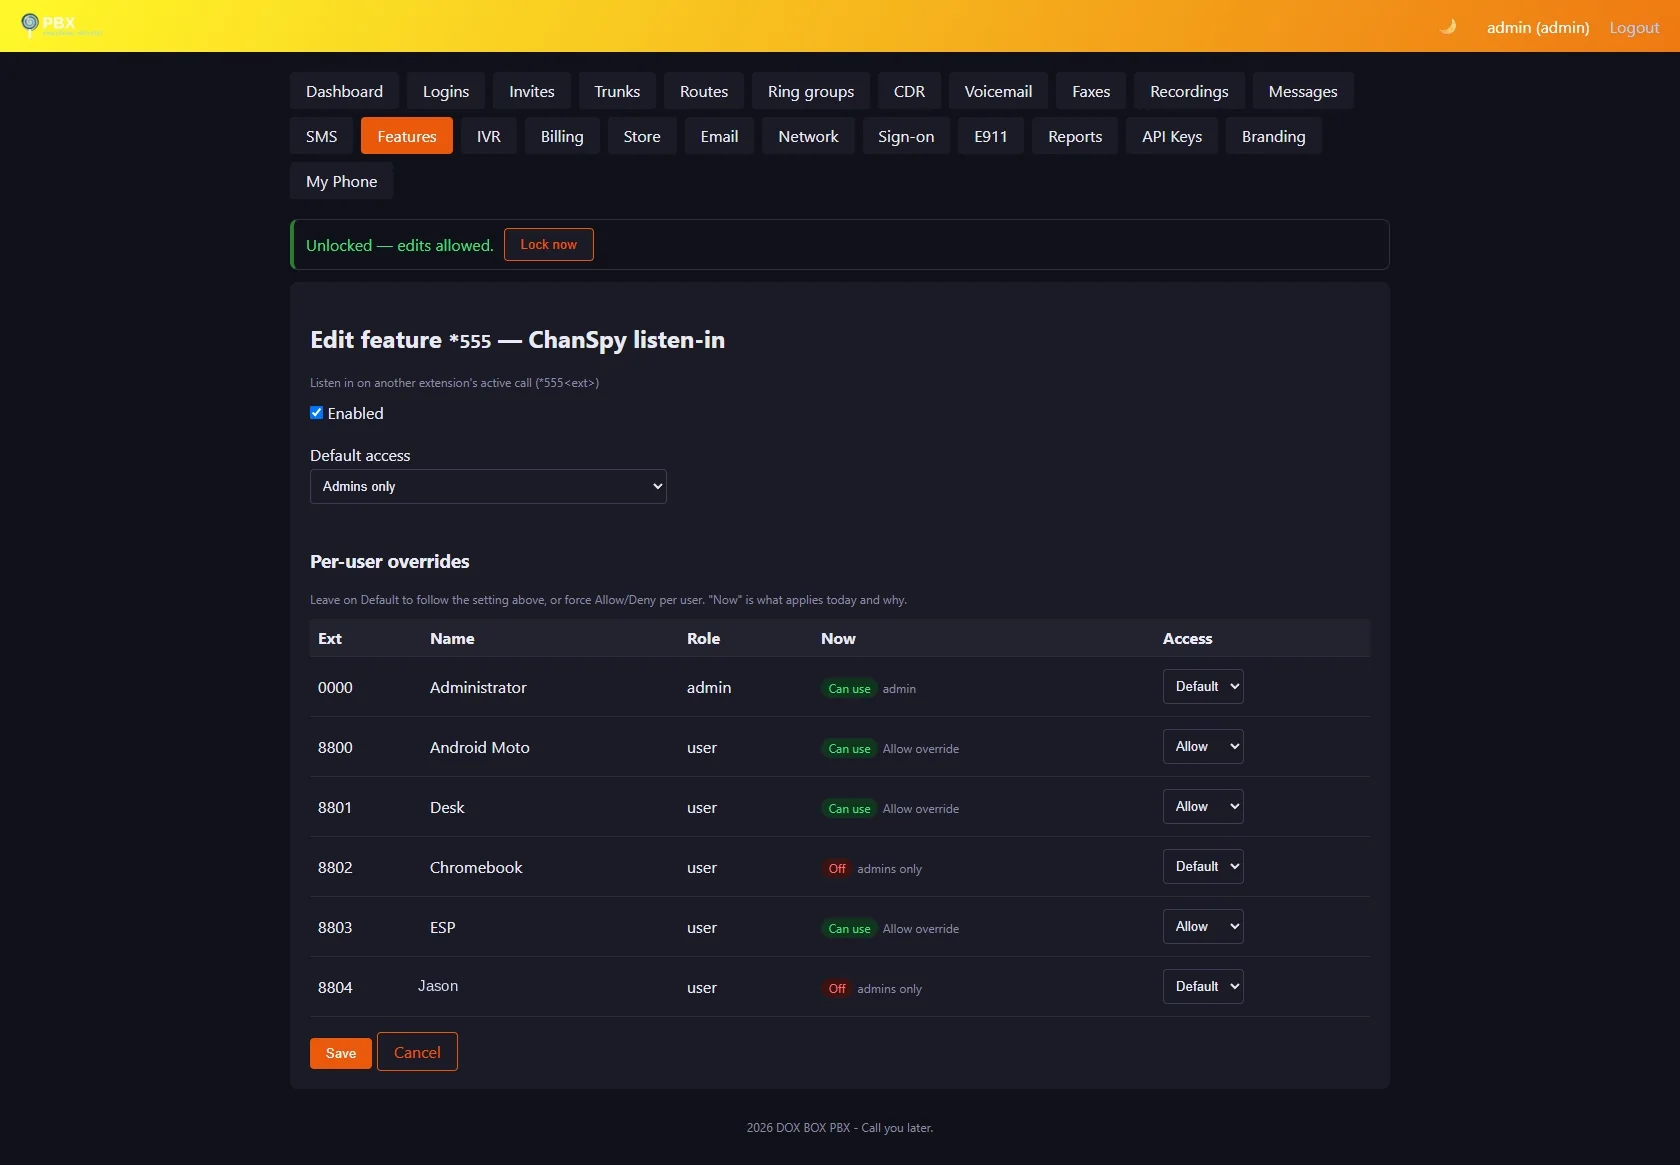1680x1165 pixels.
Task: Click the Lock now button
Action: pyautogui.click(x=549, y=245)
